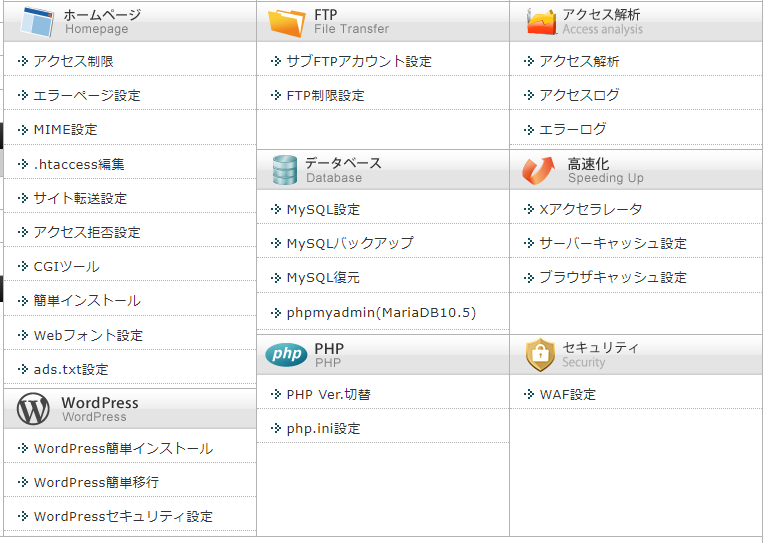The height and width of the screenshot is (543, 767).
Task: Open Xアクセラレータ link
Action: pyautogui.click(x=591, y=209)
